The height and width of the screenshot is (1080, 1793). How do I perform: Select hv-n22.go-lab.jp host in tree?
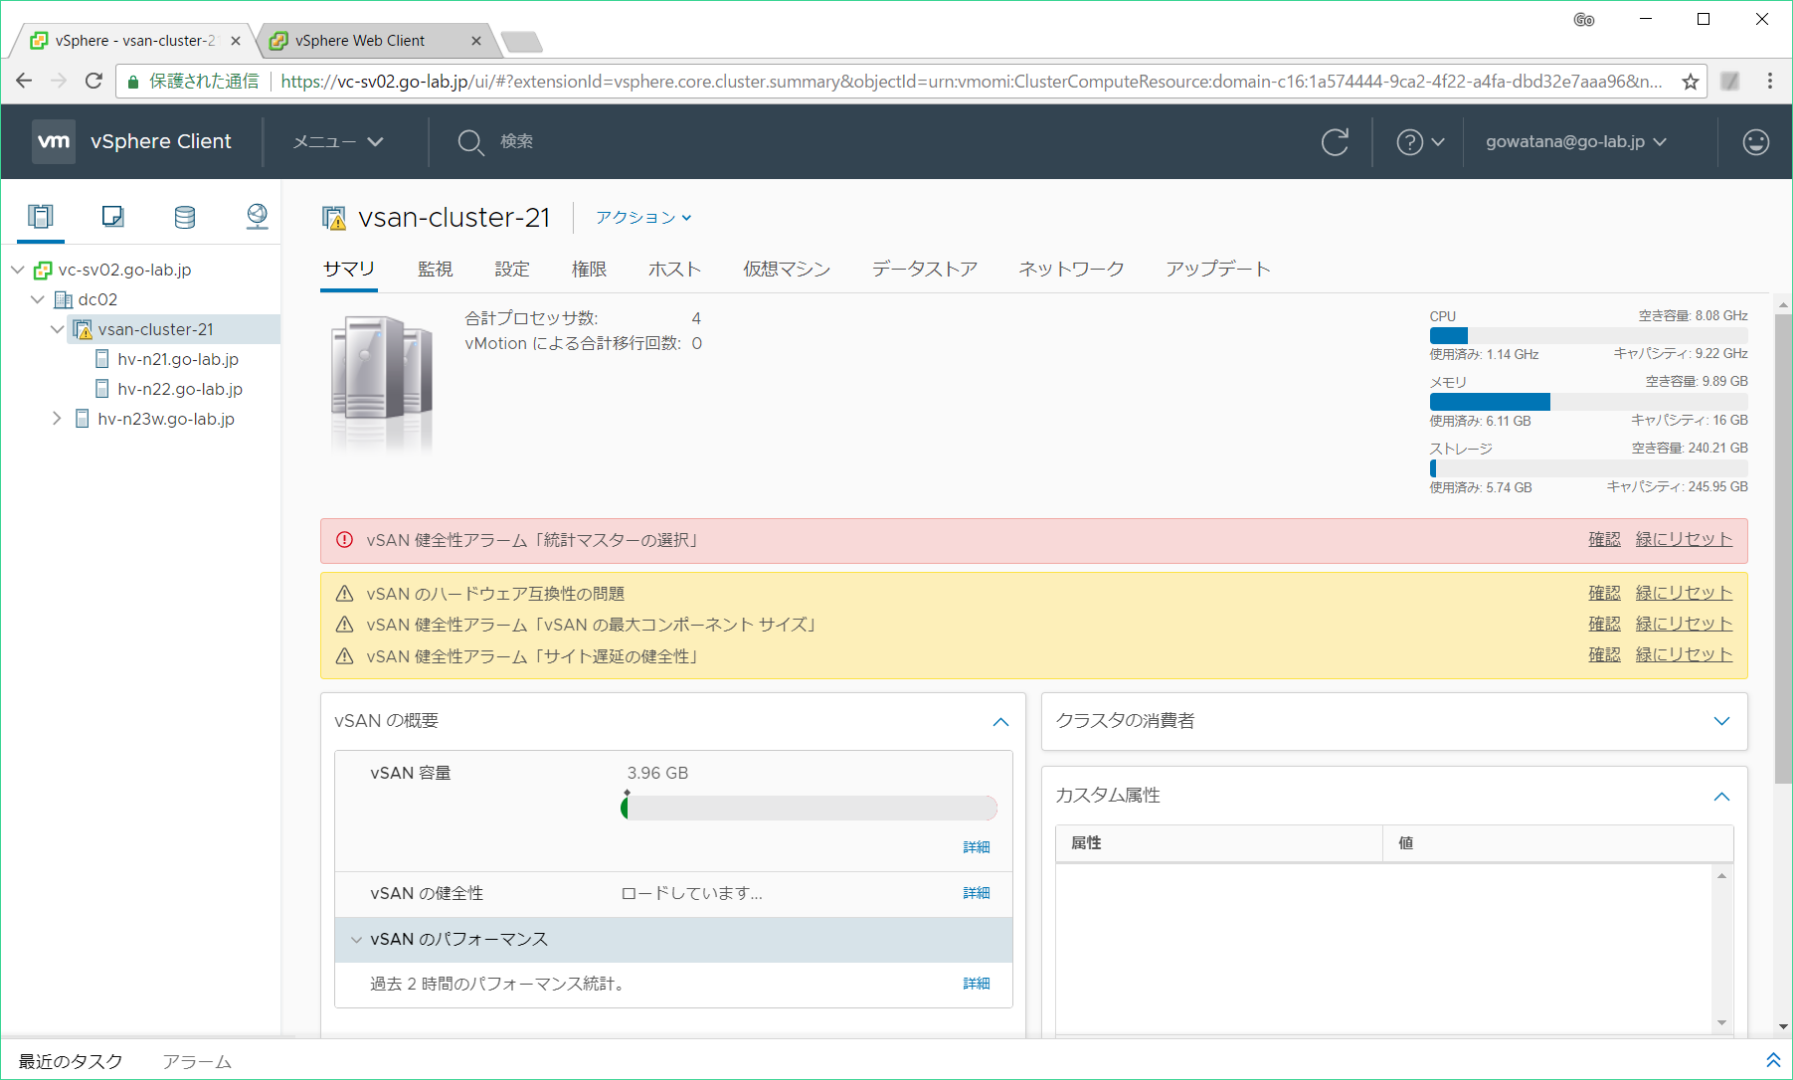coord(180,389)
